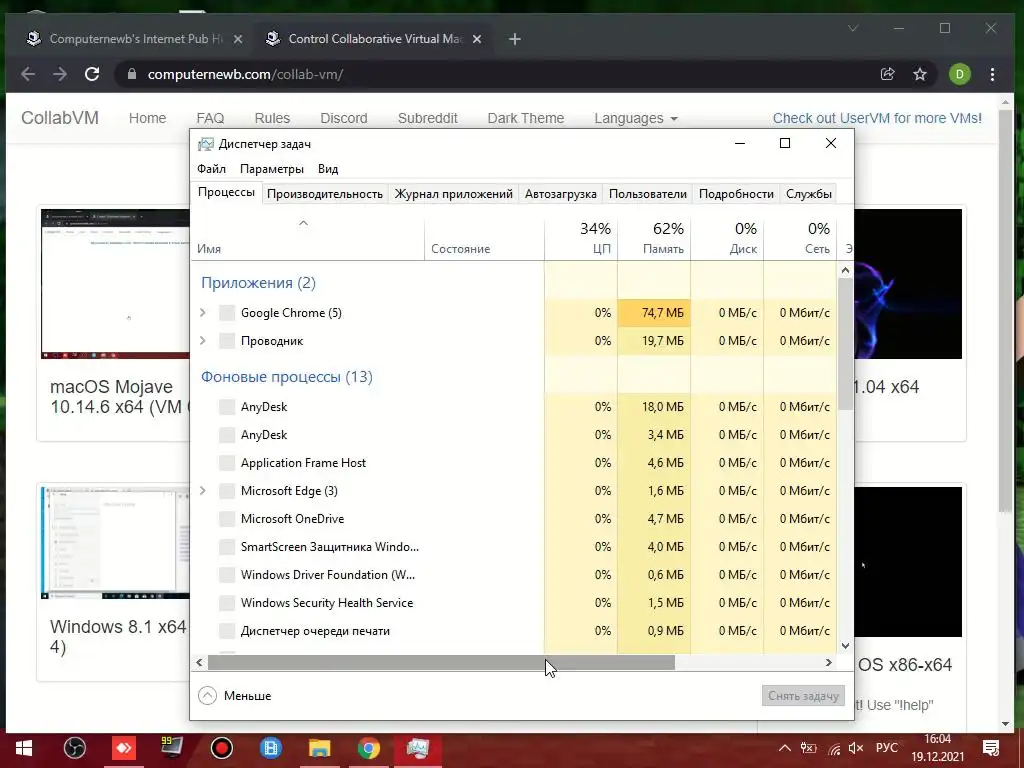Open Google Chrome taskbar icon

(368, 748)
